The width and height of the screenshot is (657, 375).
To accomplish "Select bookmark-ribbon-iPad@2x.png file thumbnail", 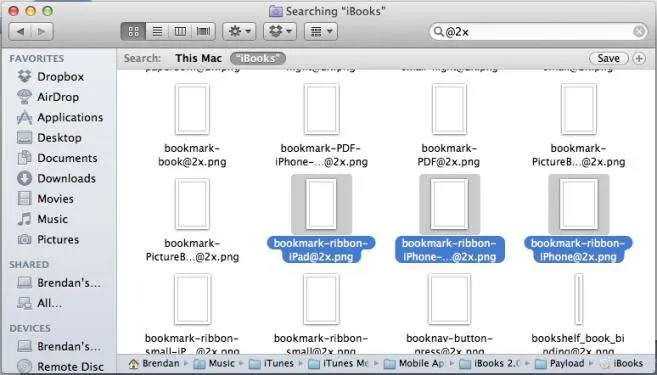I will click(321, 204).
